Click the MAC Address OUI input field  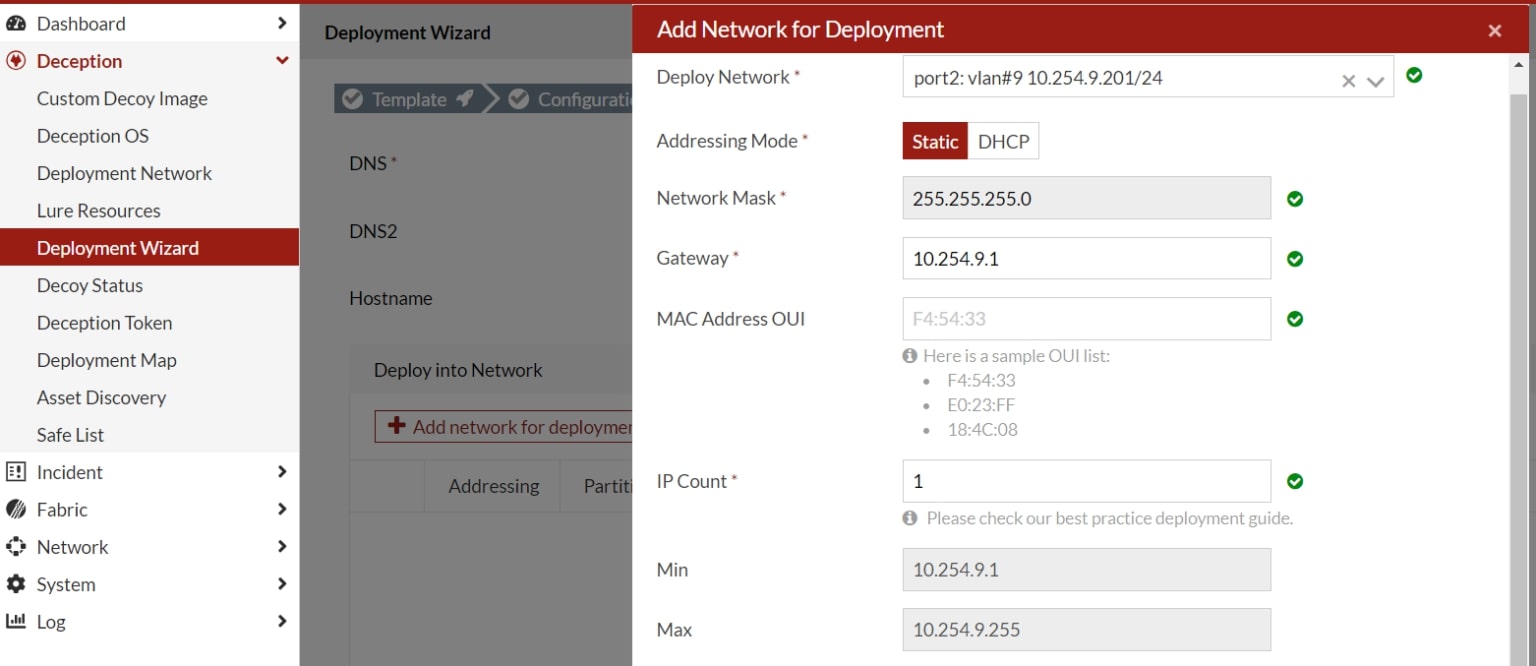tap(1086, 319)
